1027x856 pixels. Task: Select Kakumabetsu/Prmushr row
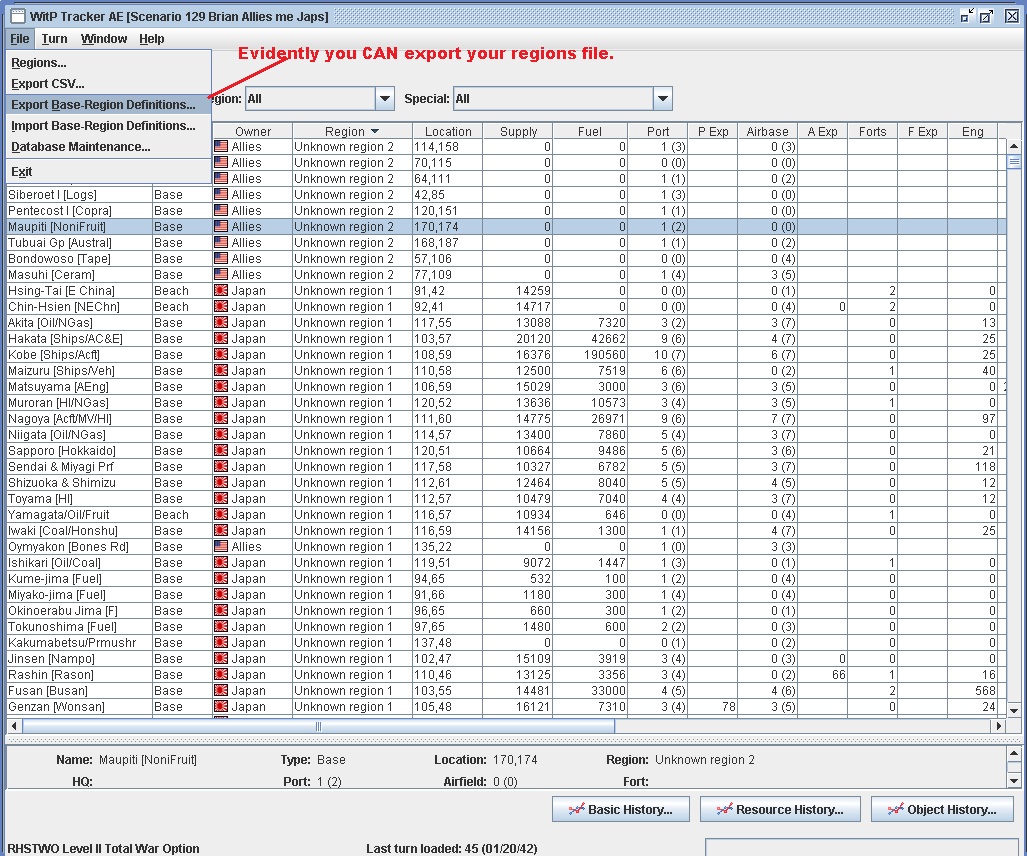[506, 642]
